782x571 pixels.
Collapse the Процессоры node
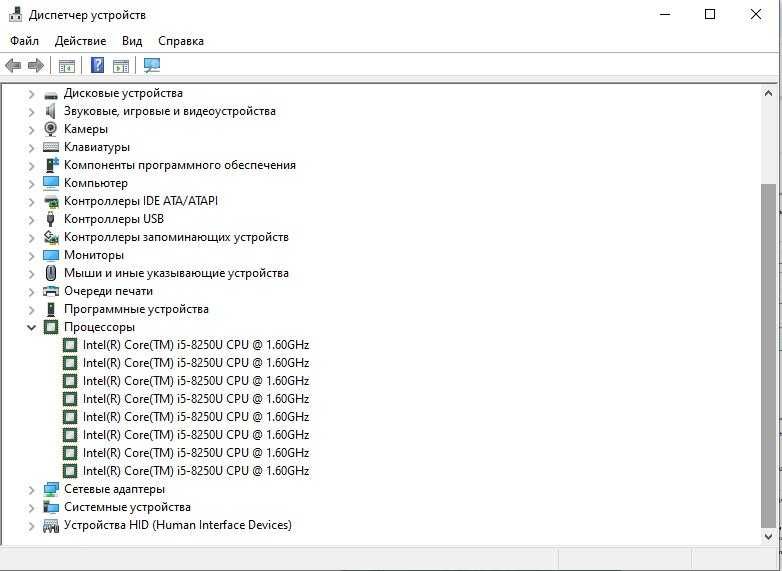tap(31, 328)
